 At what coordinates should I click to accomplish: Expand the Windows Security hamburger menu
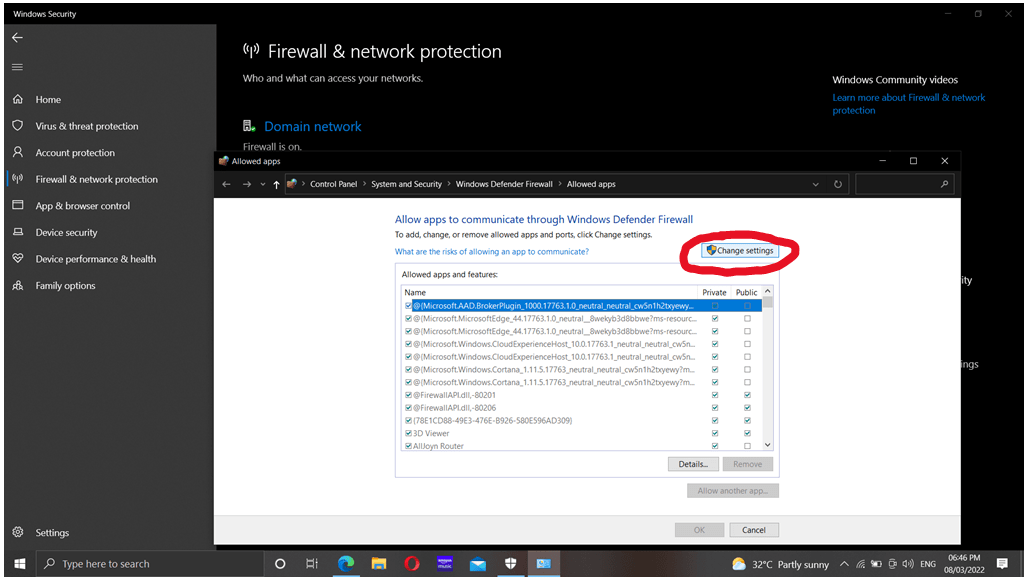[x=16, y=67]
